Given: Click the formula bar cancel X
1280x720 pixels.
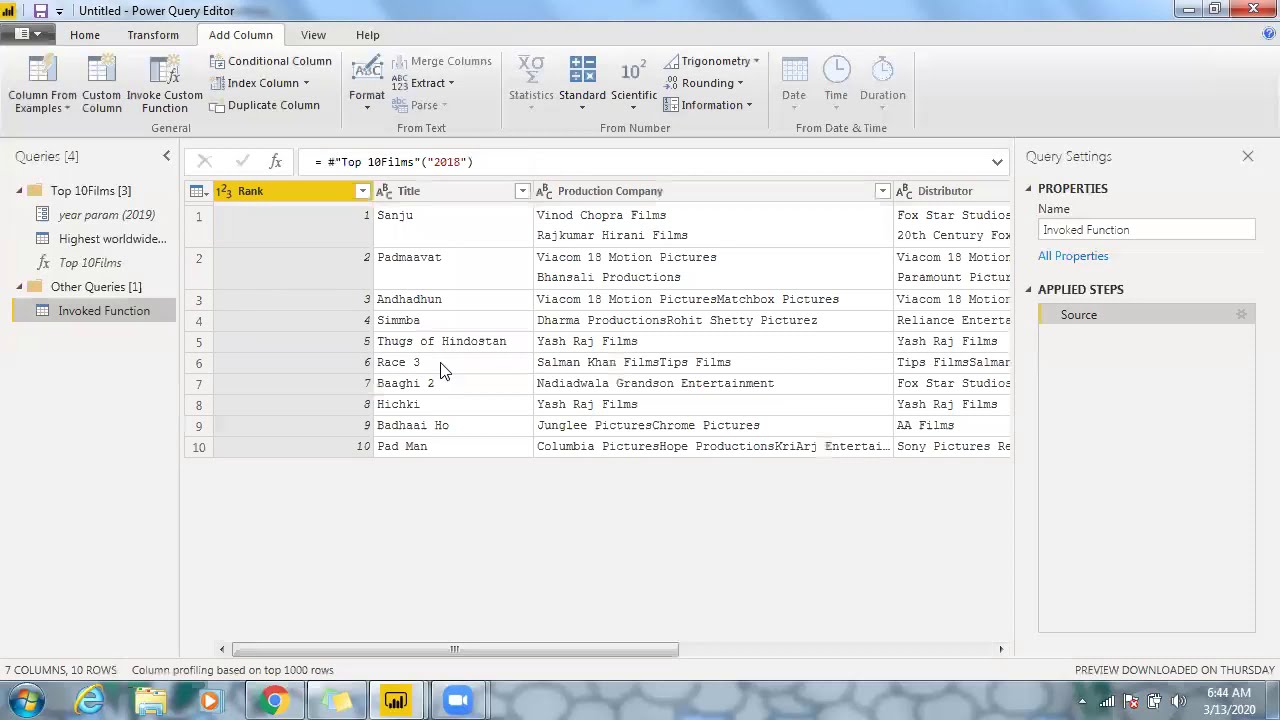Looking at the screenshot, I should click(x=205, y=161).
